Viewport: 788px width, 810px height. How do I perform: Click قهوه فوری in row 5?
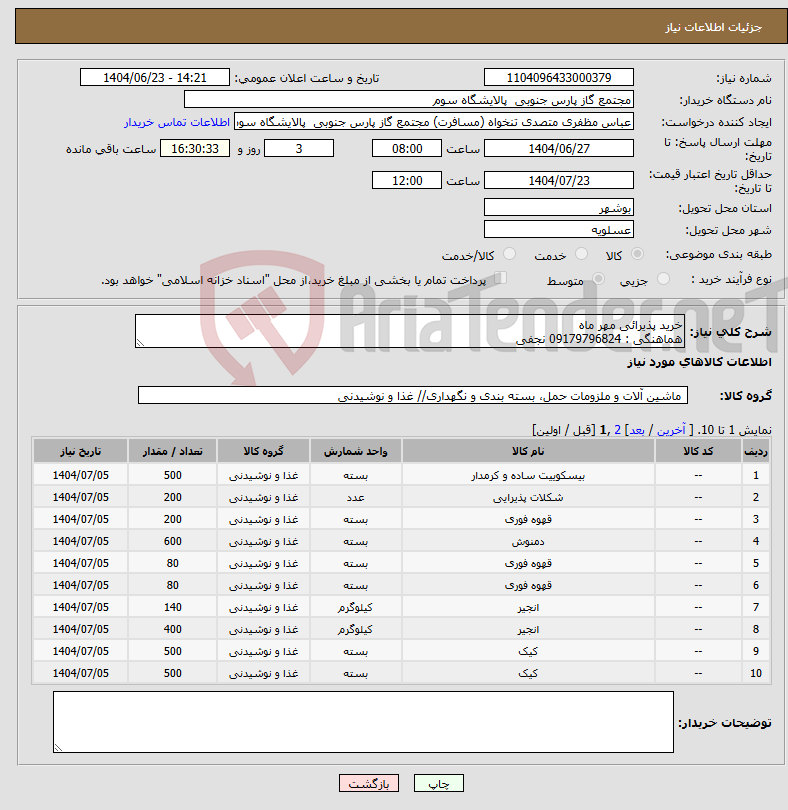(528, 563)
